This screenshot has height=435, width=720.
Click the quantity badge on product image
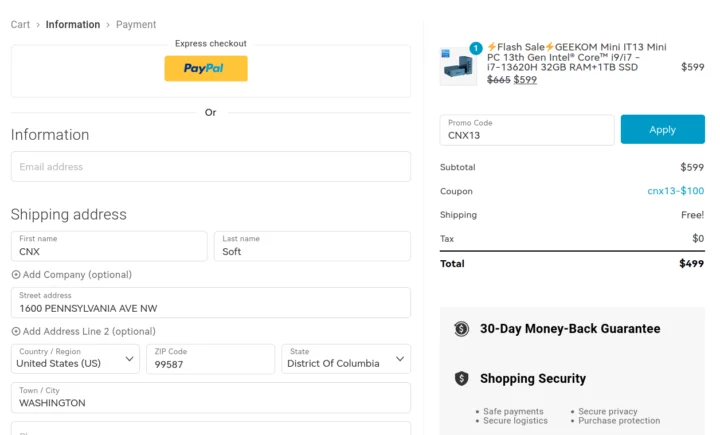point(476,48)
